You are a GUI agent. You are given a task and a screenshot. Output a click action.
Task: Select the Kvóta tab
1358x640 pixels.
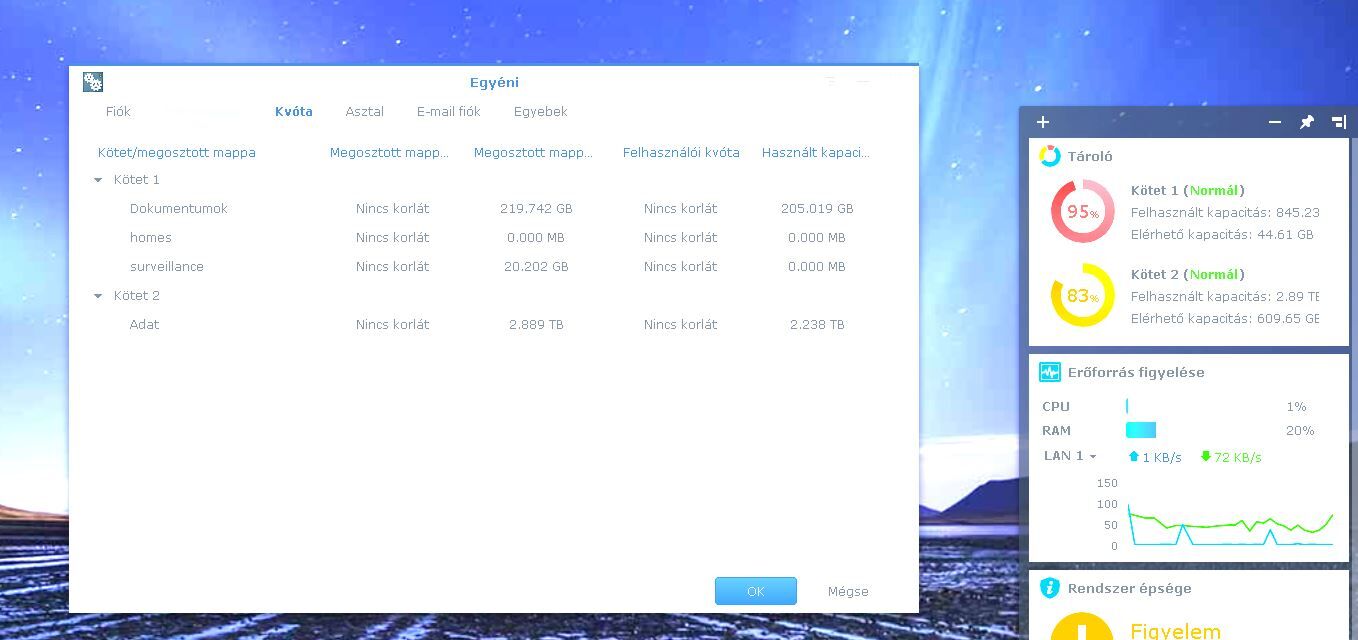click(294, 112)
